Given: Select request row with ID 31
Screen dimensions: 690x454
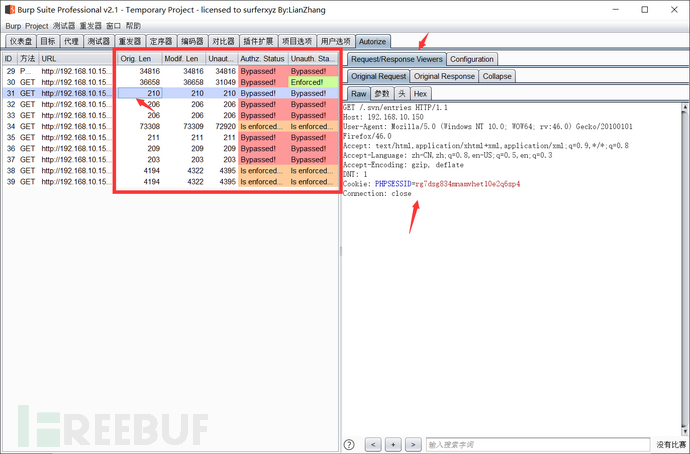Looking at the screenshot, I should [x=170, y=93].
